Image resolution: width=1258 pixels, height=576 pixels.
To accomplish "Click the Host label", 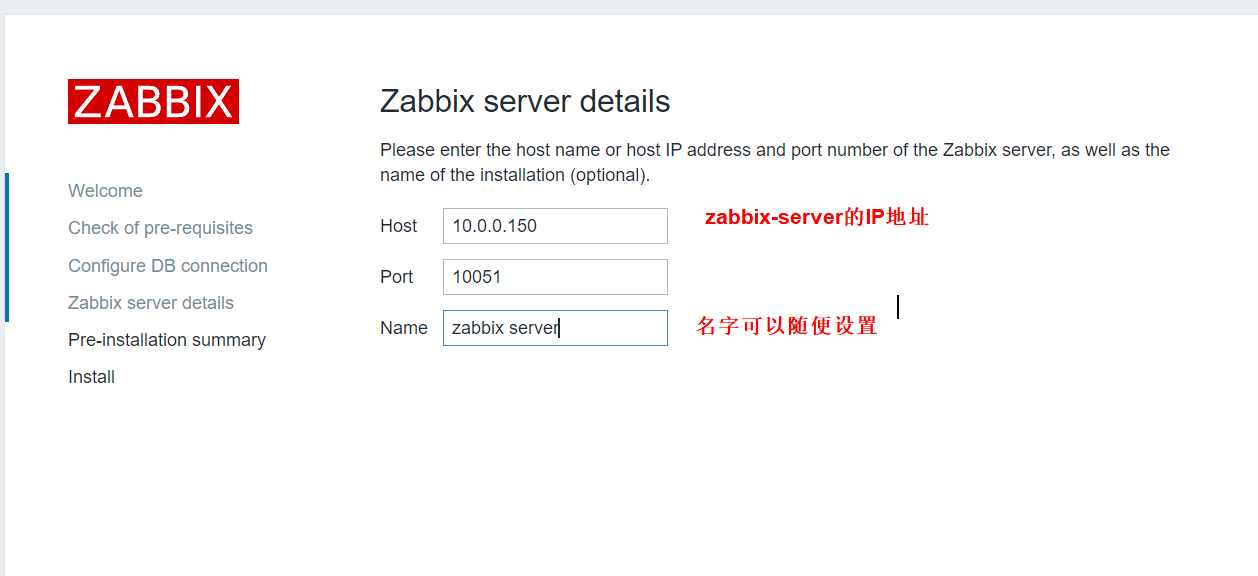I will [x=398, y=226].
